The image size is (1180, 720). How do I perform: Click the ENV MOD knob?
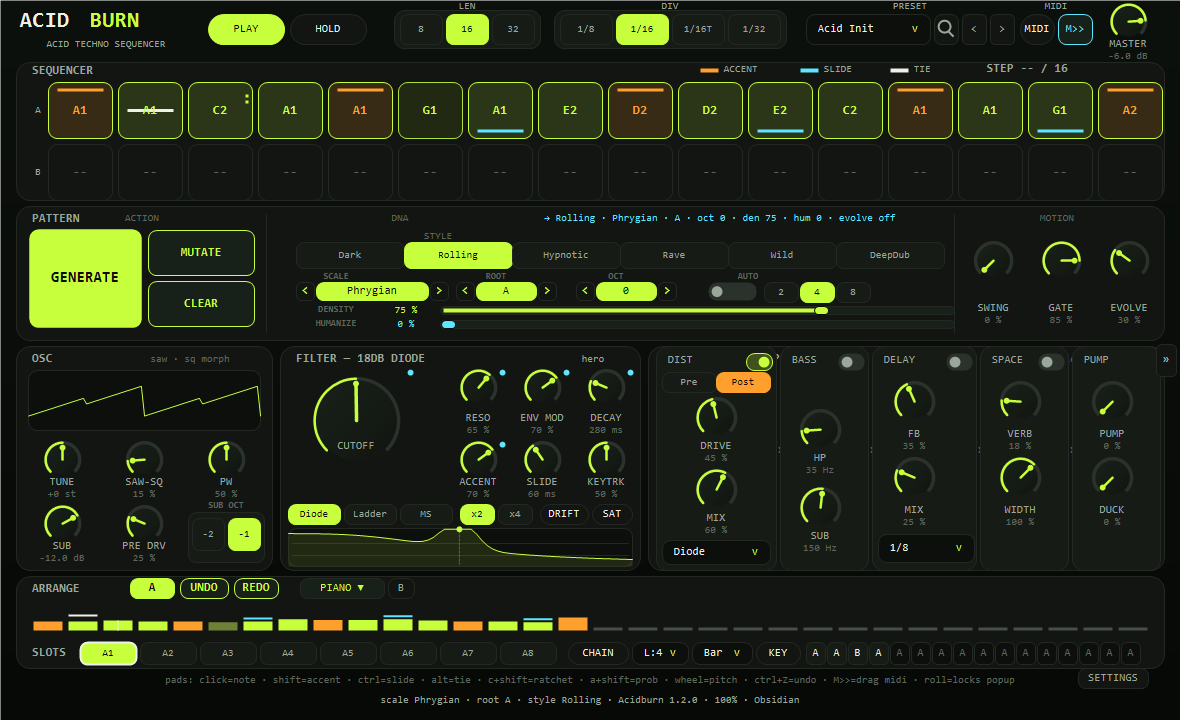pos(542,388)
